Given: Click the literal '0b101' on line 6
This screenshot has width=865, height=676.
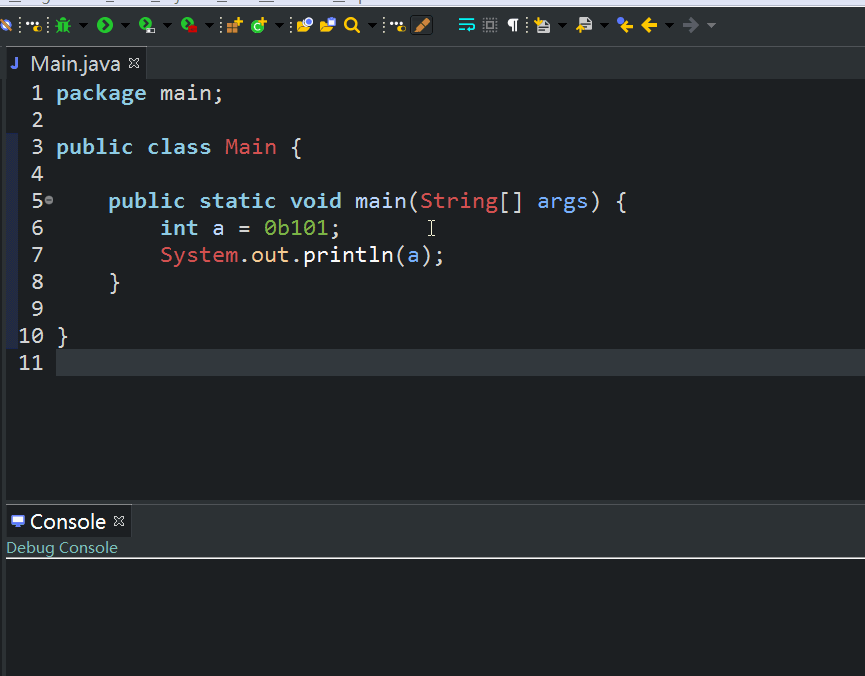Looking at the screenshot, I should click(x=296, y=228).
